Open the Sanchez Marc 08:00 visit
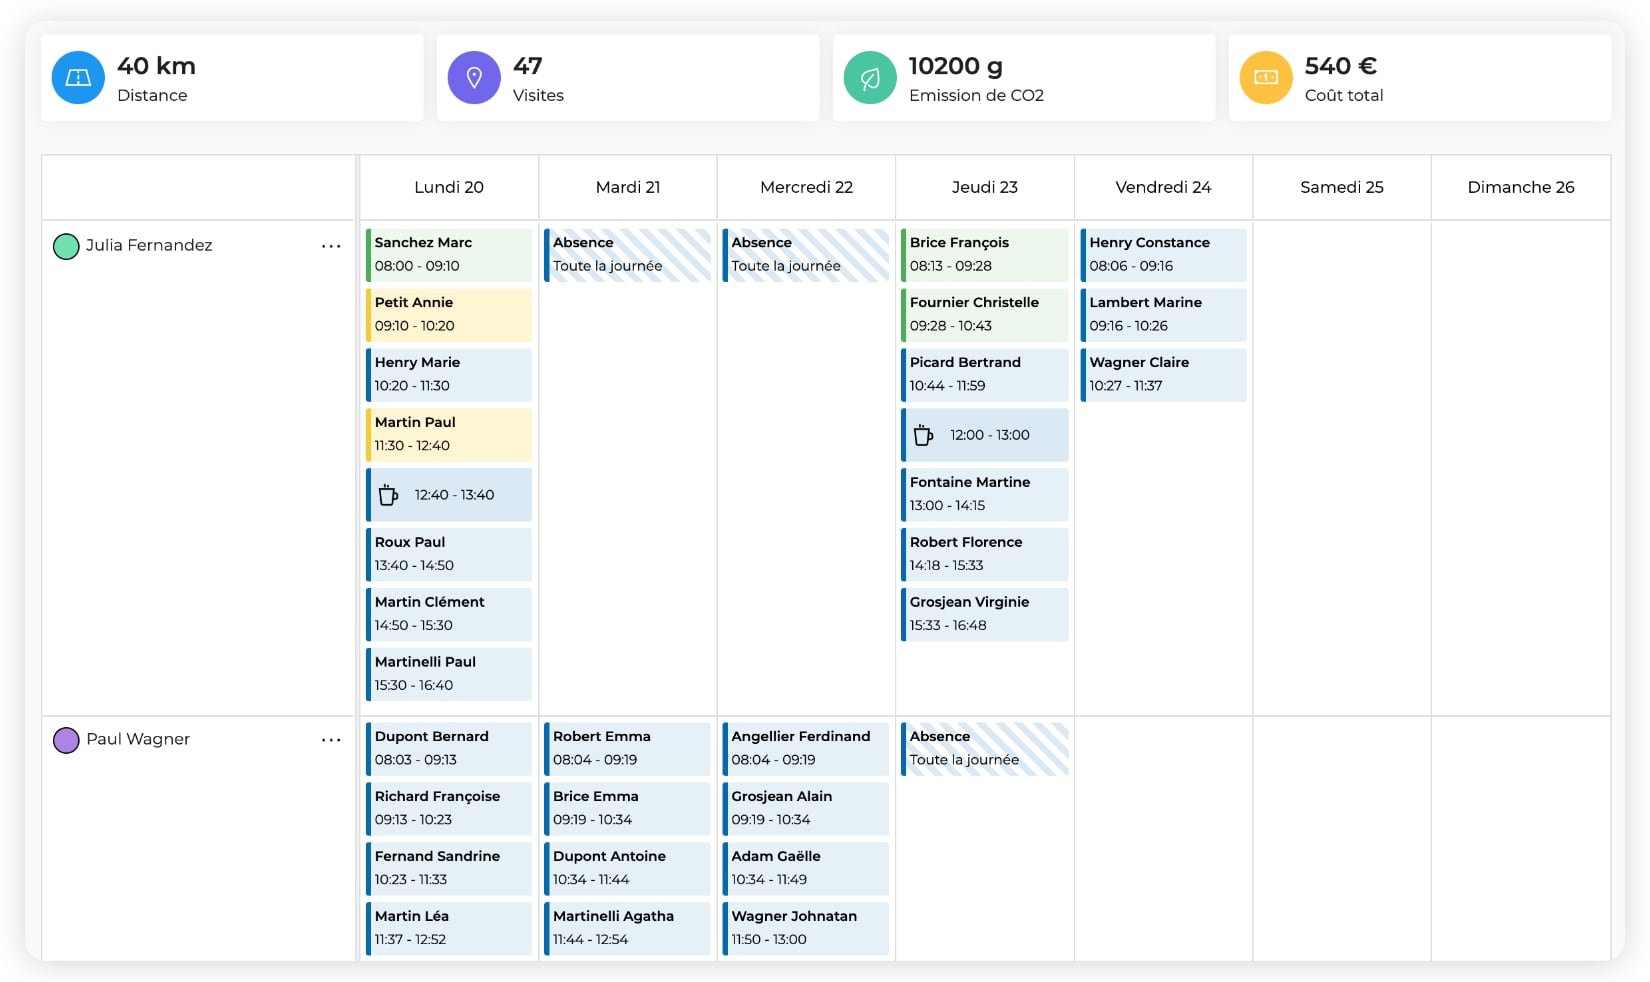The height and width of the screenshot is (982, 1650). [x=449, y=255]
